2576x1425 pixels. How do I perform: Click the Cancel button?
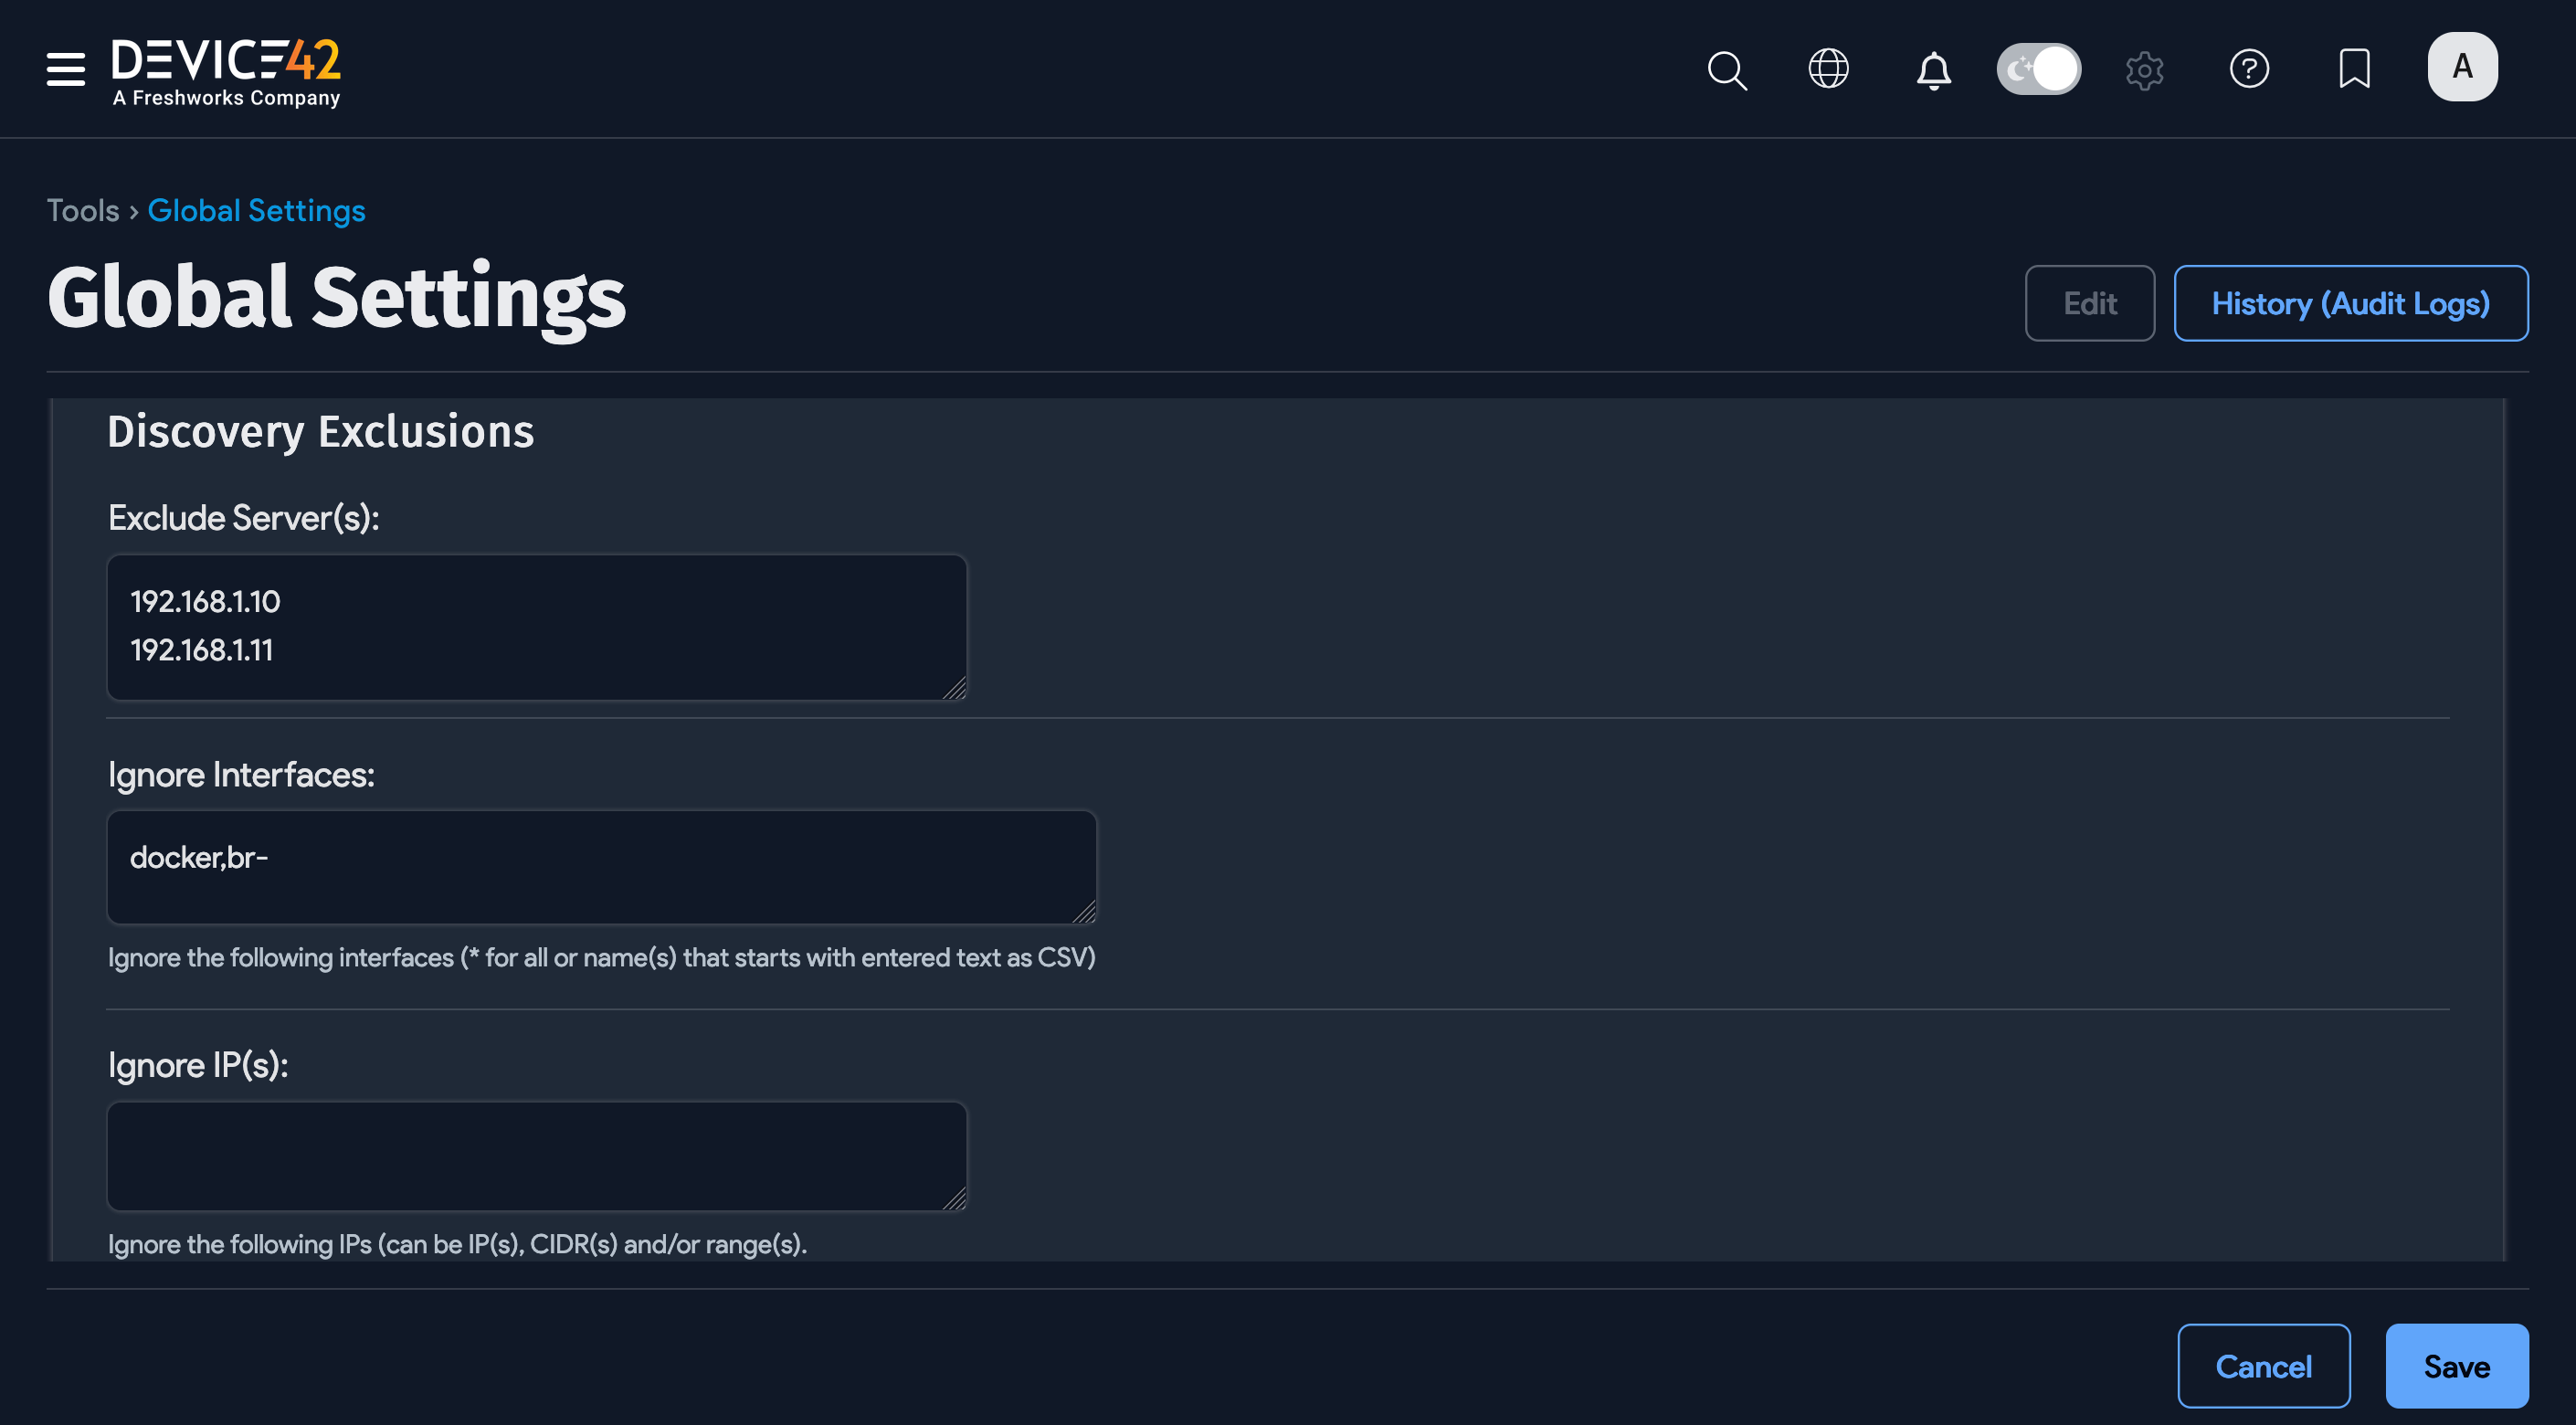coord(2264,1365)
